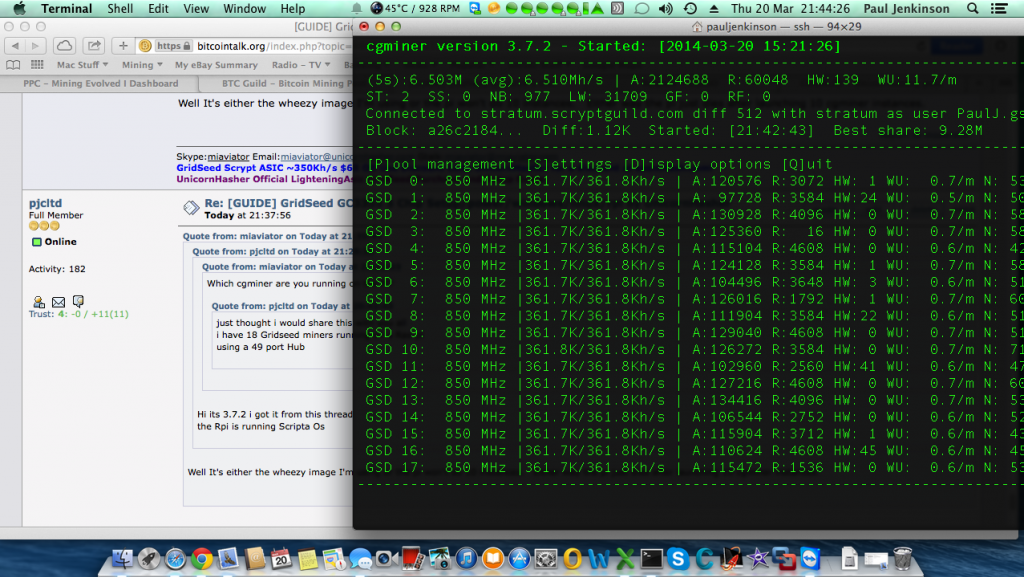
Task: Open the temperature and fan RPM monitor
Action: (x=415, y=8)
